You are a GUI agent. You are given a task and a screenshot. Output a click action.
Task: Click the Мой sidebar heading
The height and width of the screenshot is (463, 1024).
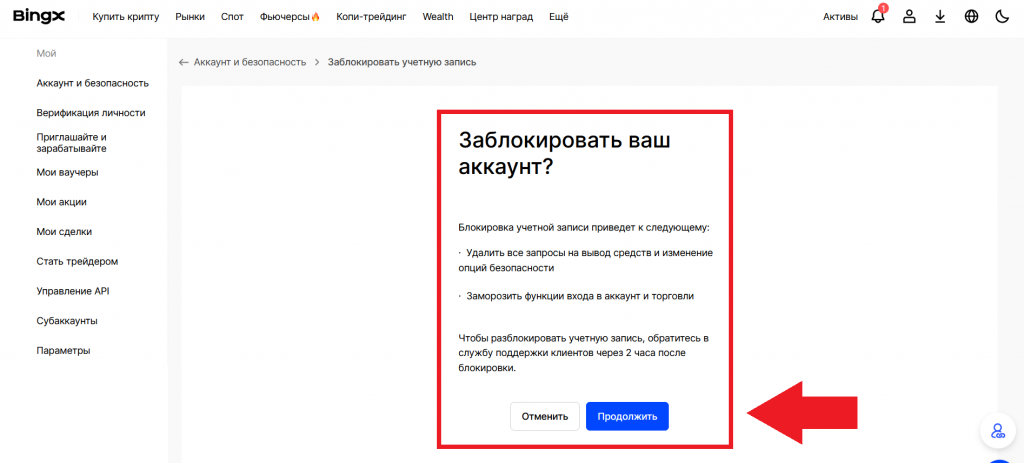coord(46,54)
